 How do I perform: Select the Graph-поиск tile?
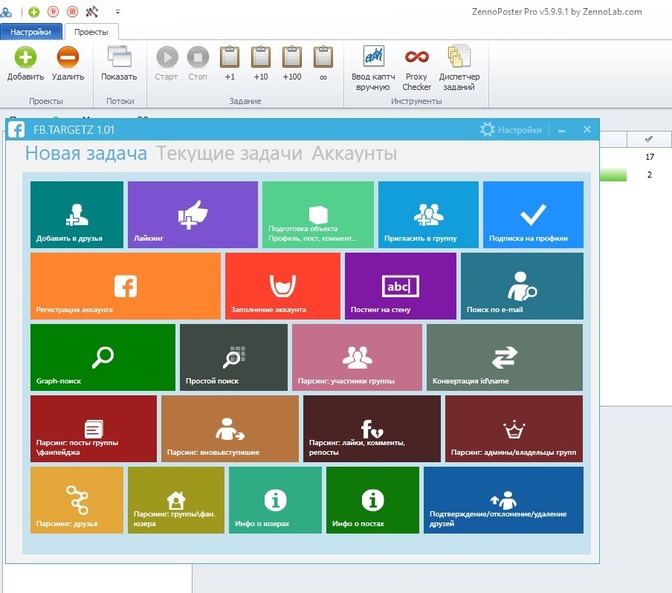point(103,357)
